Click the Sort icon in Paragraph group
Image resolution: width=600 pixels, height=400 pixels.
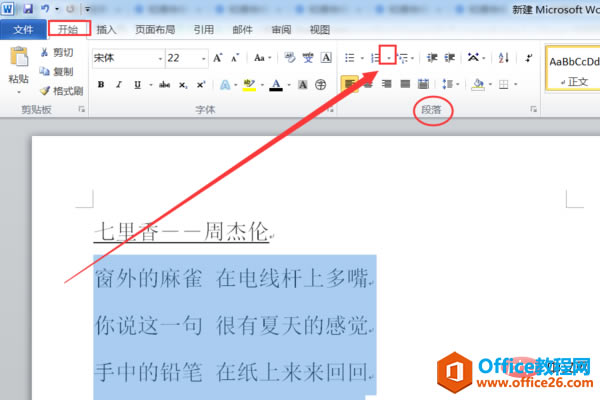tap(504, 58)
